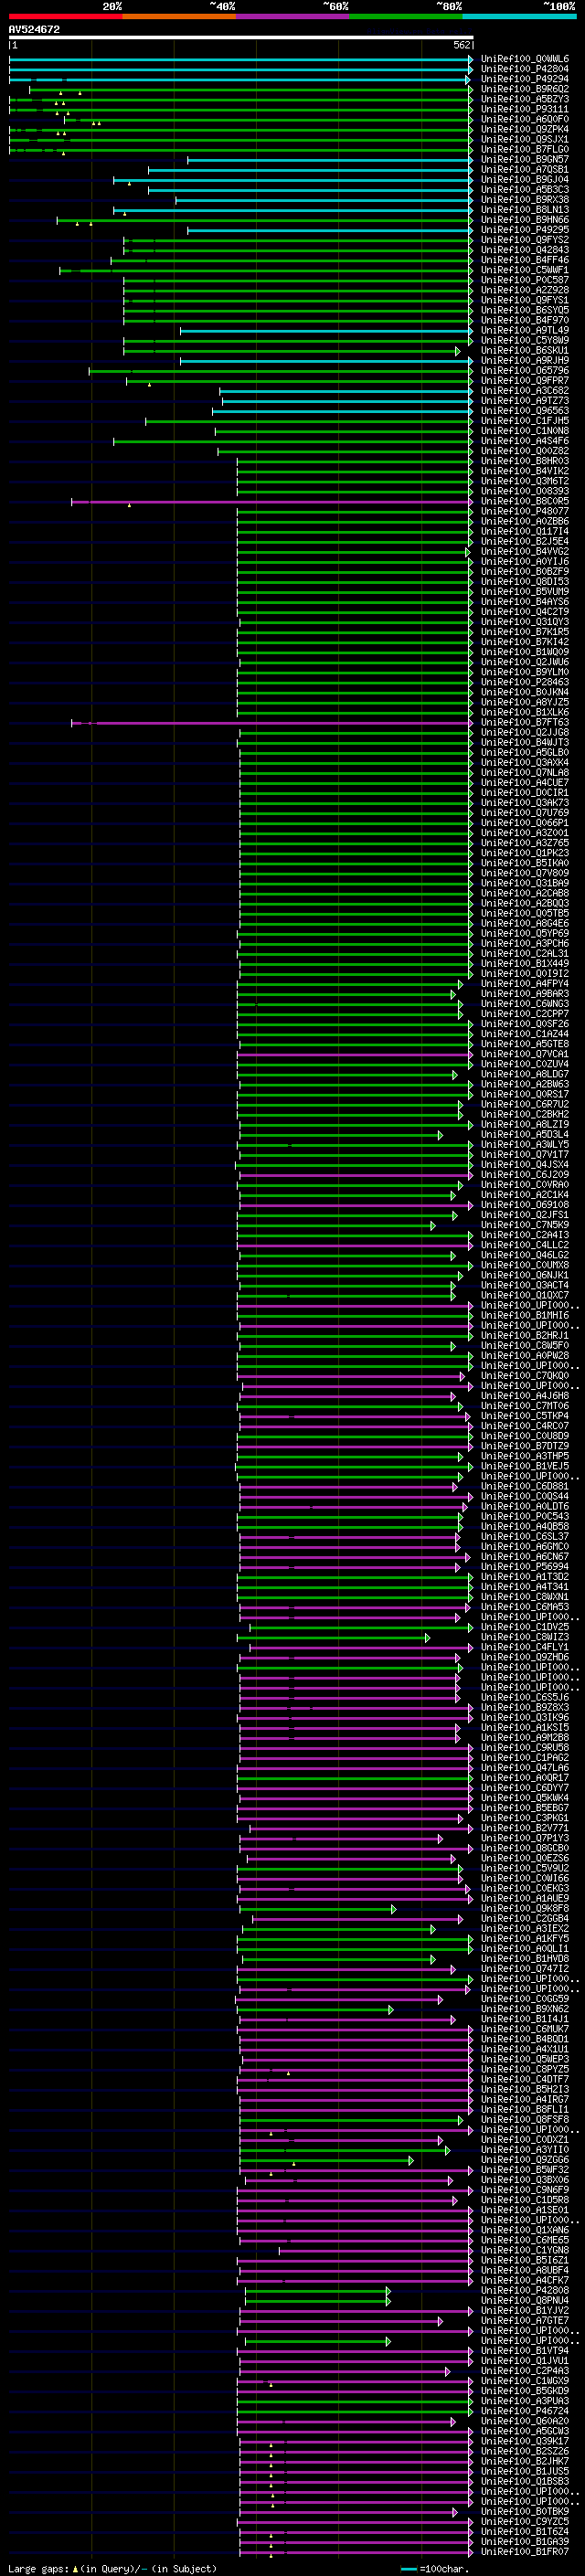Click label UniRef100_B8LN13

coord(524,210)
